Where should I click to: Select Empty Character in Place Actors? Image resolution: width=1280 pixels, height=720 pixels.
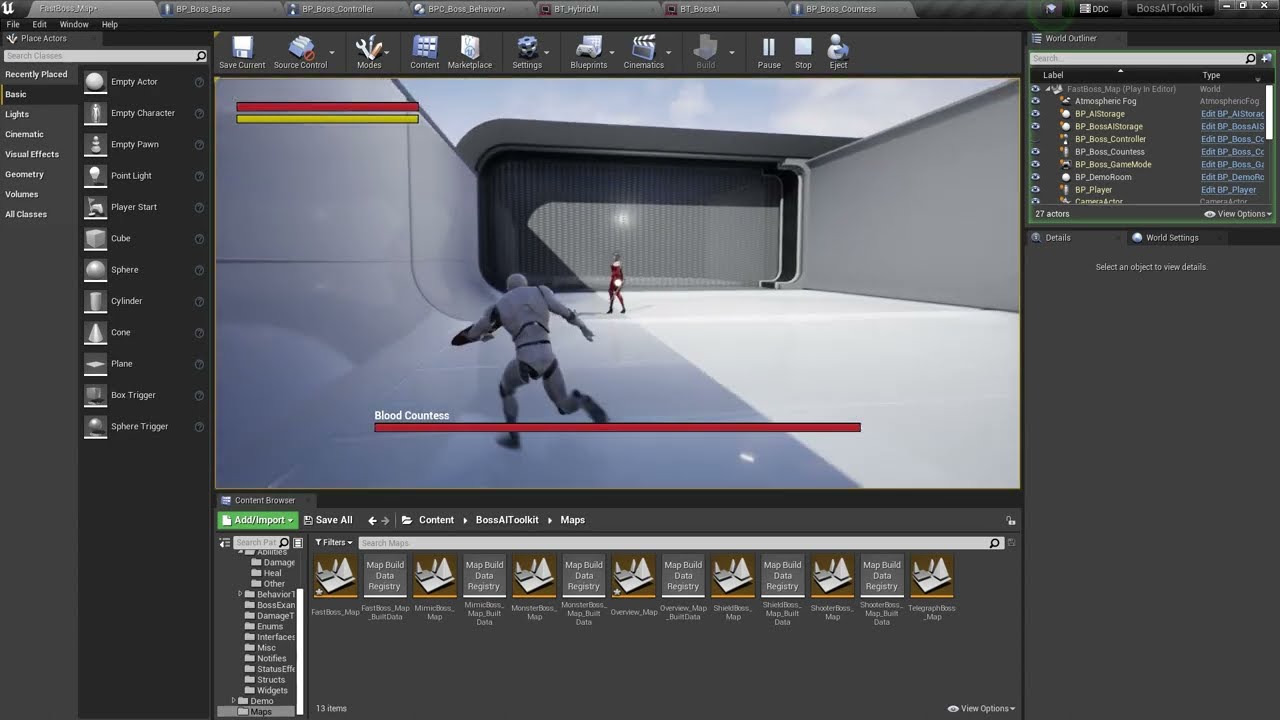(144, 113)
